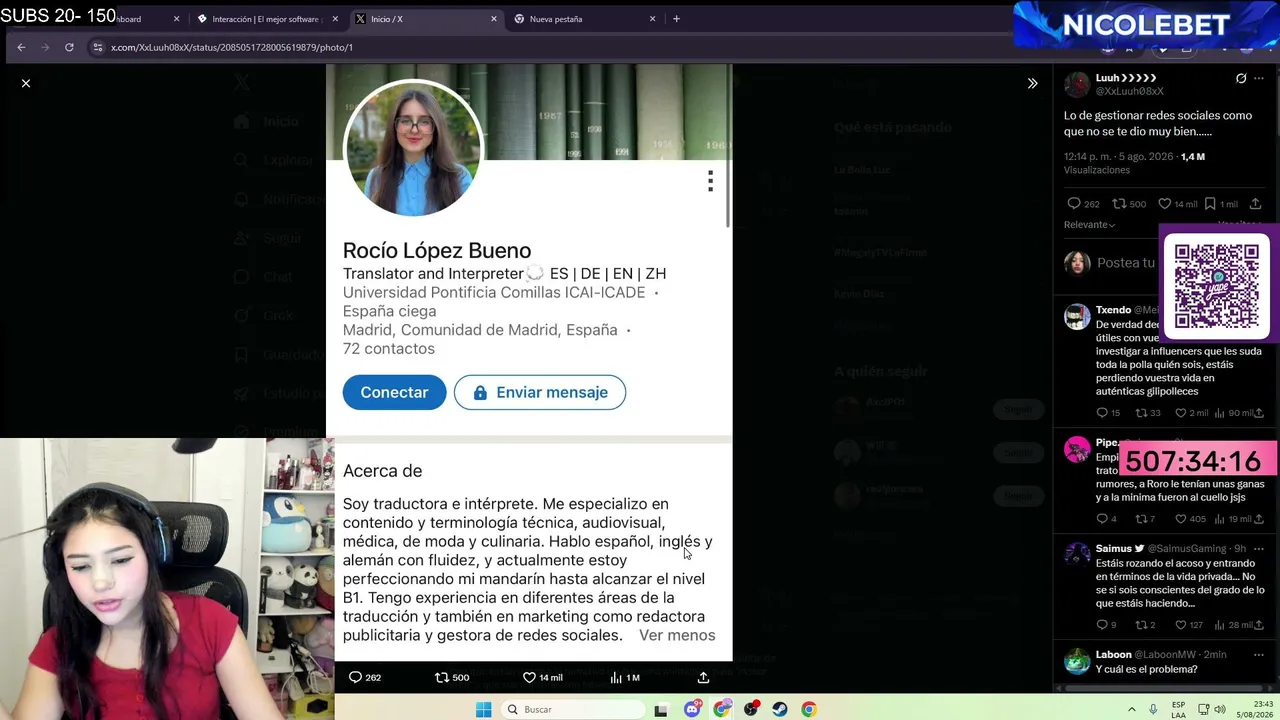Screen dimensions: 1280x720
Task: Like Saimus's comment showing 127
Action: [x=1181, y=625]
